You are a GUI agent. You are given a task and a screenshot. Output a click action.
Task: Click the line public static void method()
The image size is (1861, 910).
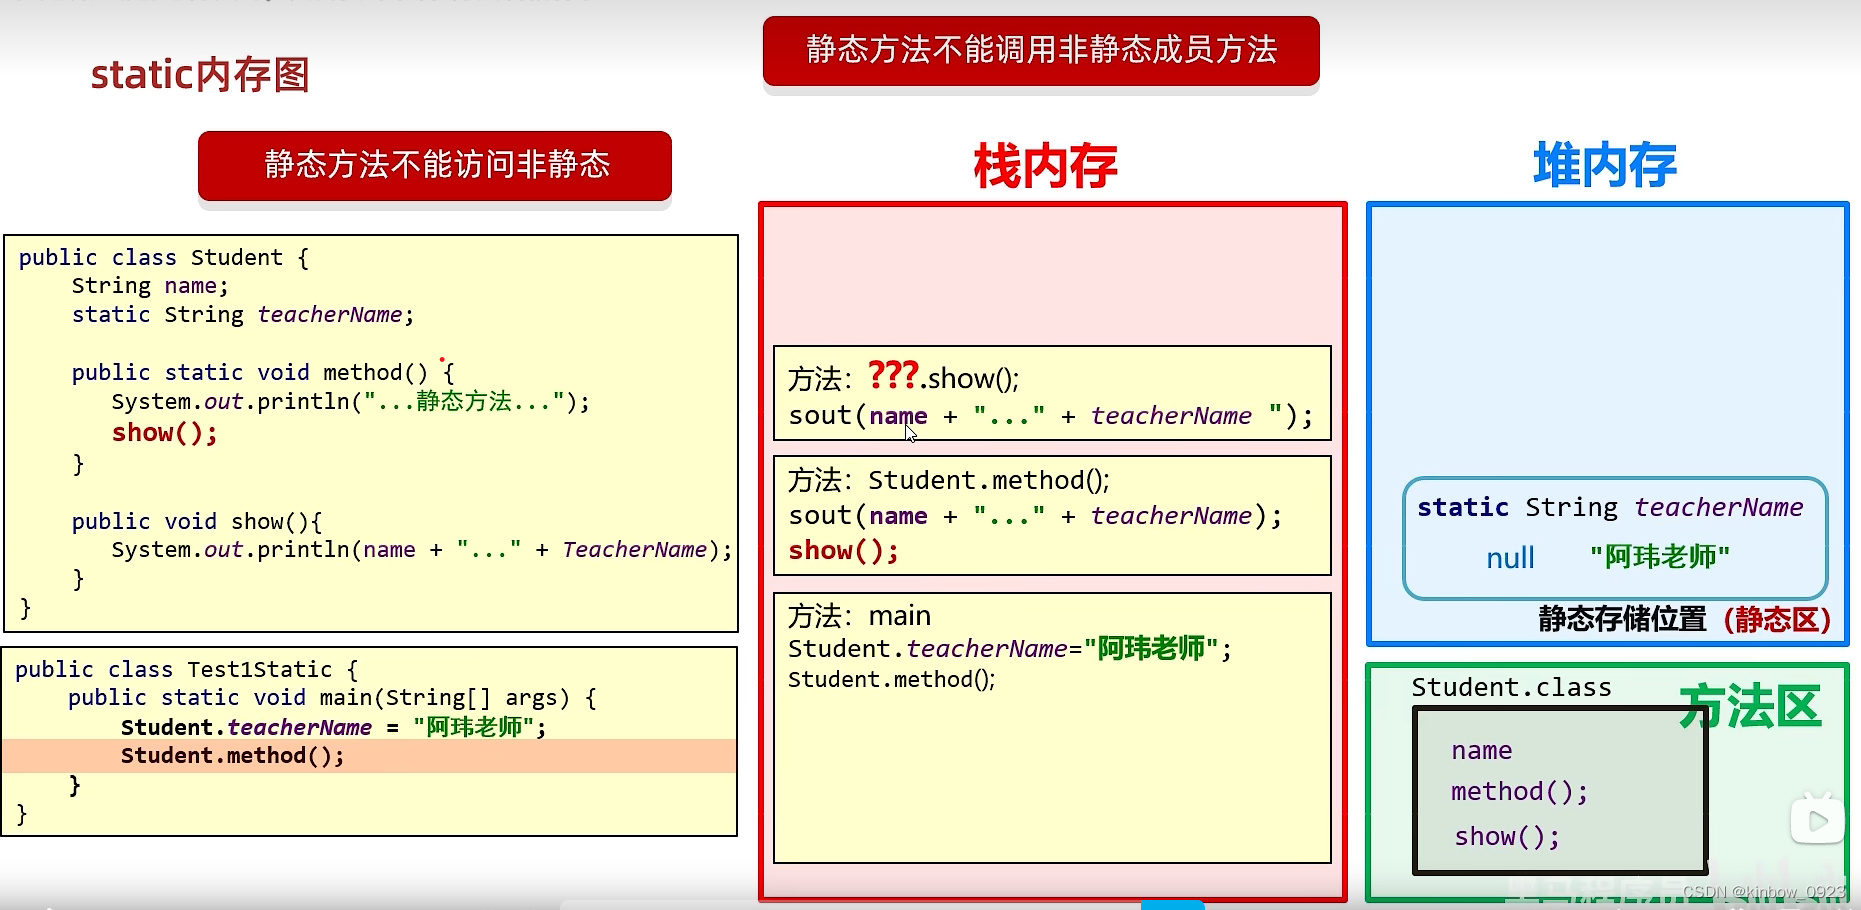pyautogui.click(x=263, y=373)
